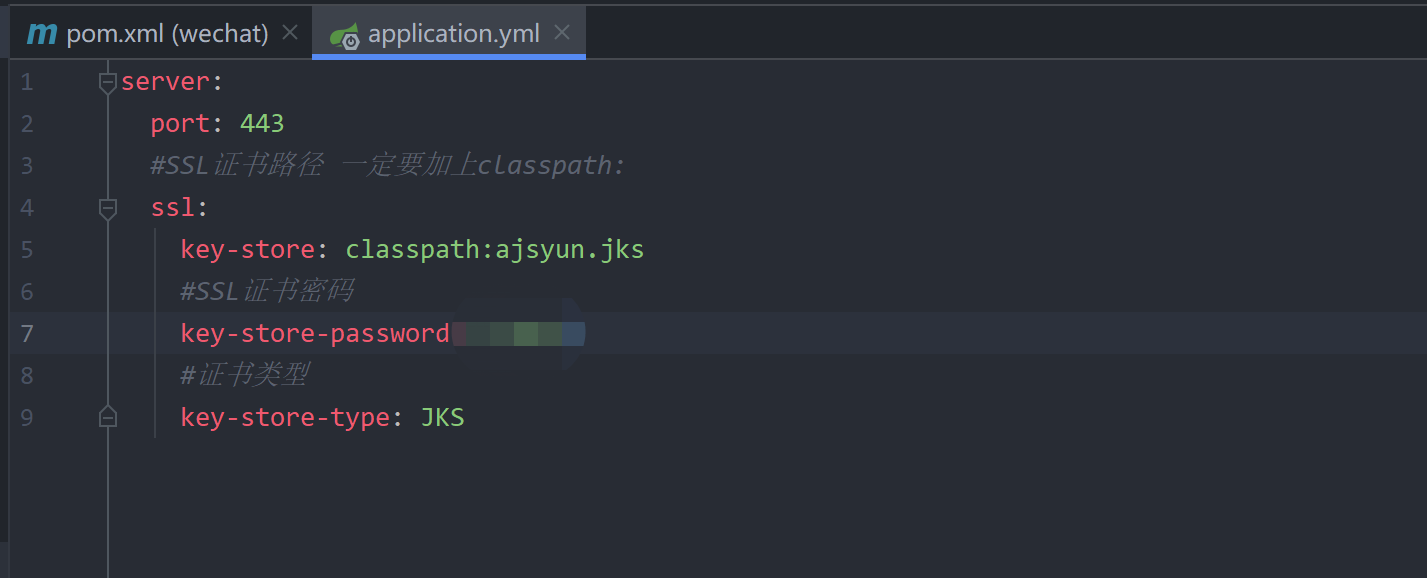Close the pom.xml (wechat) tab

click(290, 33)
